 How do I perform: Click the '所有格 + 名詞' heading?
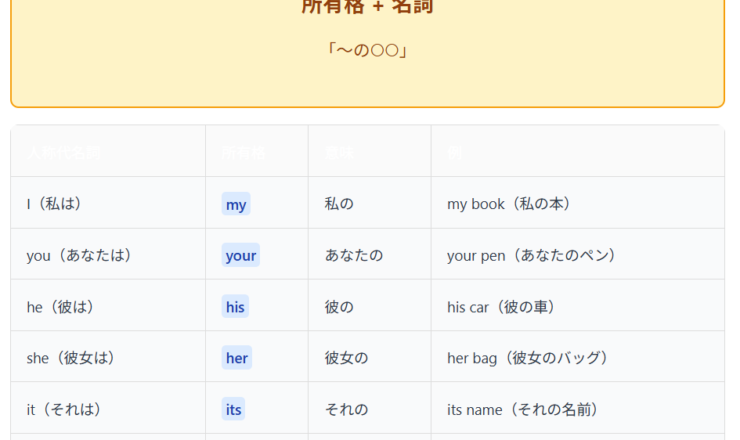(x=368, y=6)
